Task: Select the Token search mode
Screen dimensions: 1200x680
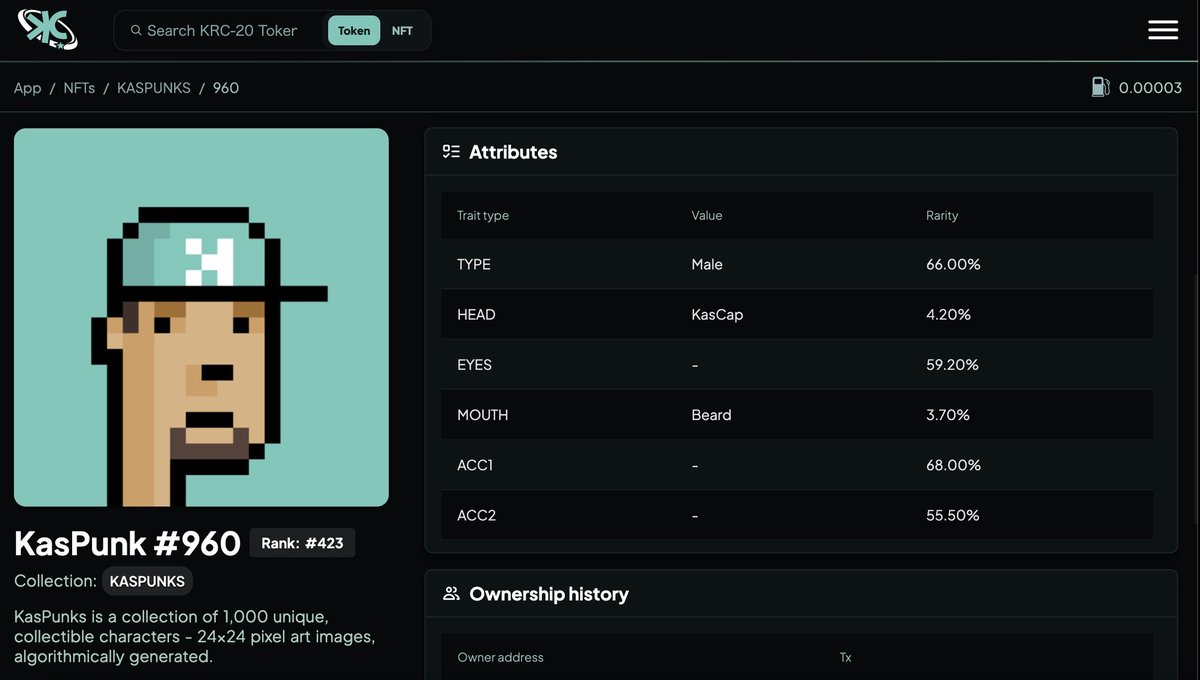Action: click(x=353, y=30)
